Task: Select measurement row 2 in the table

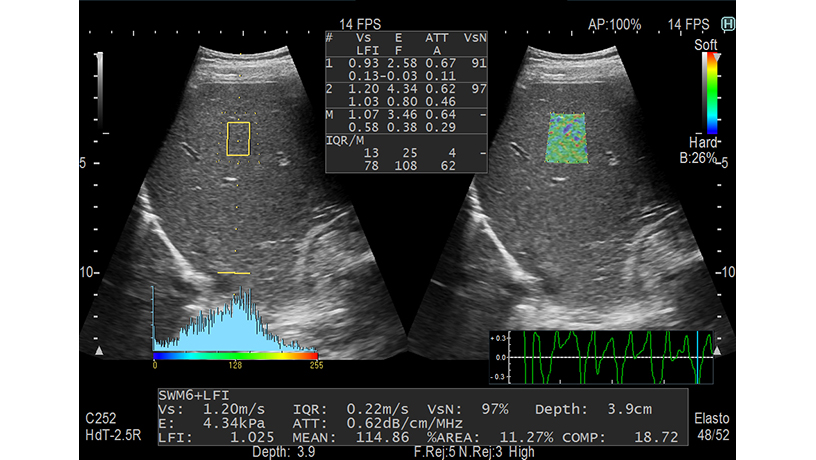Action: pos(407,96)
